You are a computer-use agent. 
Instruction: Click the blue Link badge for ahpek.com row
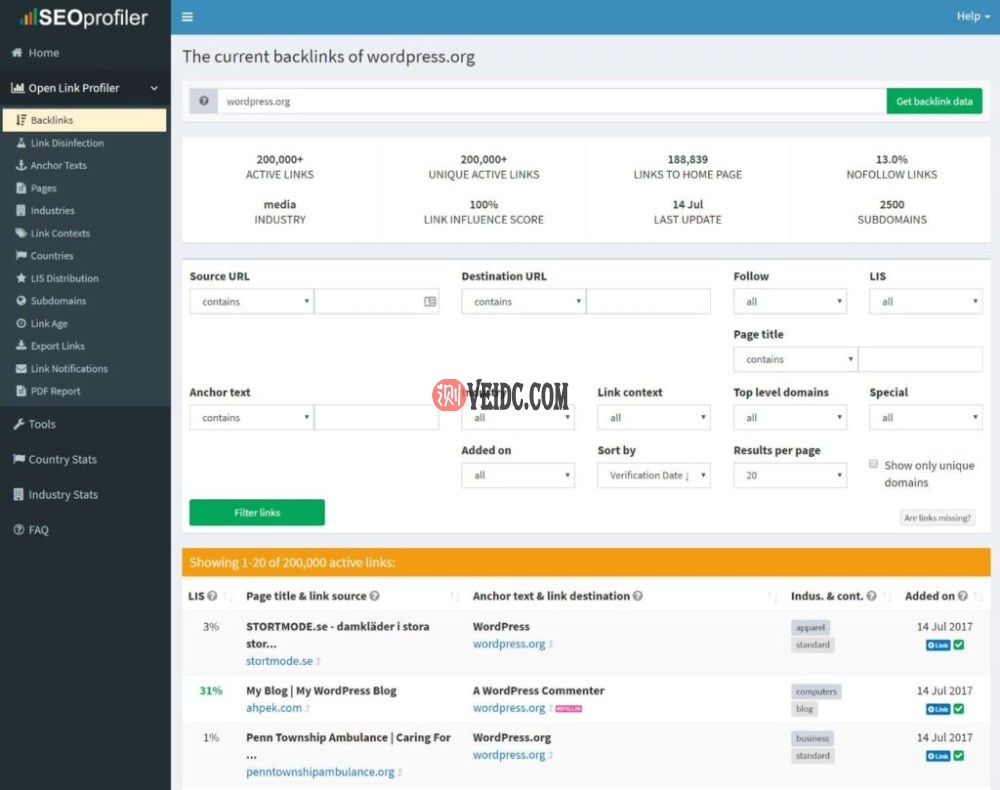(x=938, y=709)
